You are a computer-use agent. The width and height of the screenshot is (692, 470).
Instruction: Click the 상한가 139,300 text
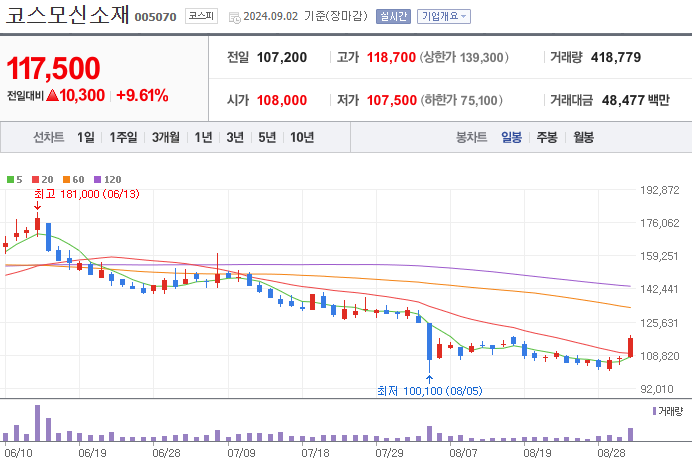pyautogui.click(x=464, y=57)
